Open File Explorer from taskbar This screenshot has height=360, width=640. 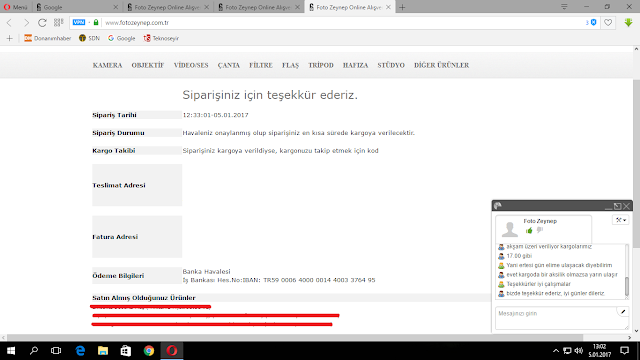click(103, 351)
